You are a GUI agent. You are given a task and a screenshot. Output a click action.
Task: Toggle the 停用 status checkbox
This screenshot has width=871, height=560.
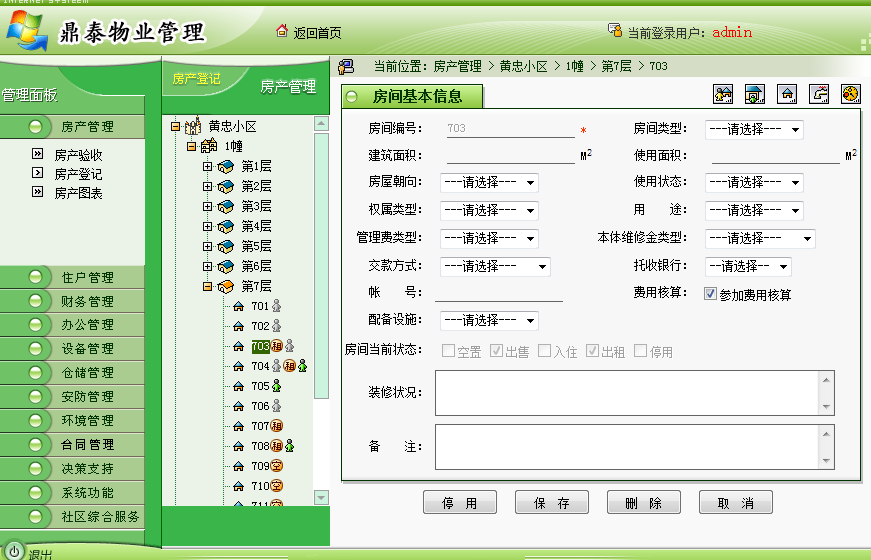[x=640, y=351]
